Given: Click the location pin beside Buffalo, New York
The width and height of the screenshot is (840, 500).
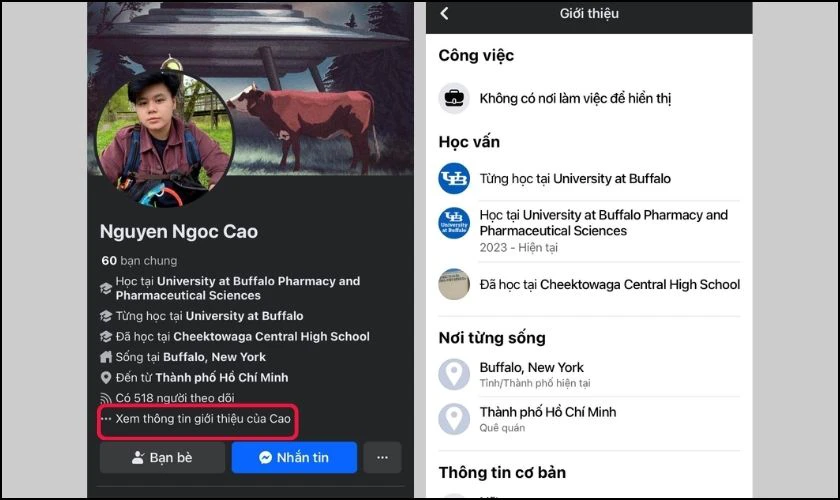Looking at the screenshot, I should pos(454,374).
